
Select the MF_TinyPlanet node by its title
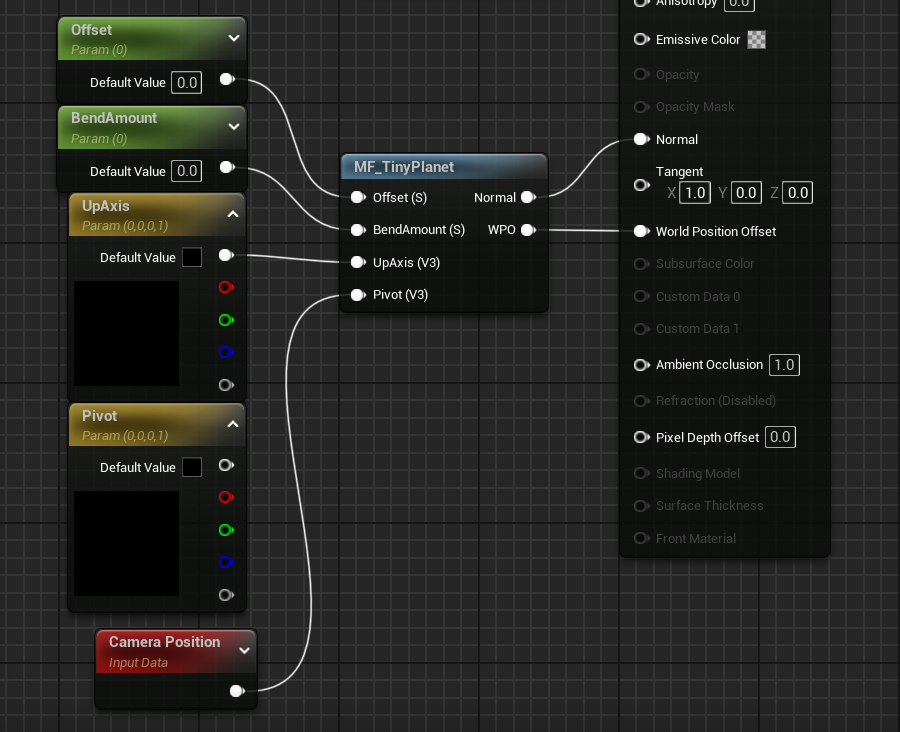404,167
